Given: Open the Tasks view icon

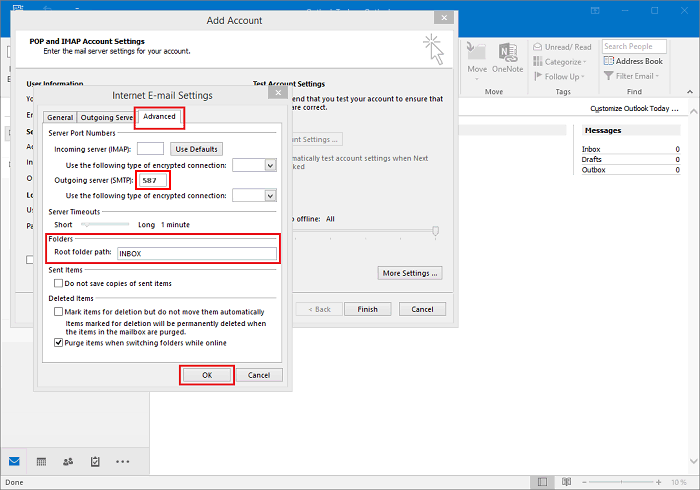Looking at the screenshot, I should pos(95,461).
